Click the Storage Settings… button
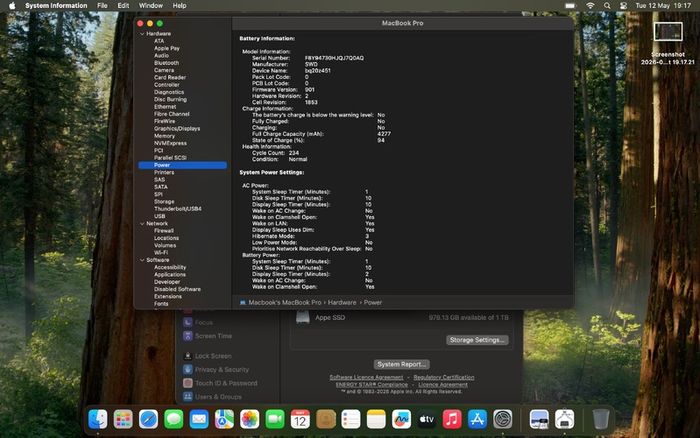Screen dimensions: 700x438 tap(477, 340)
